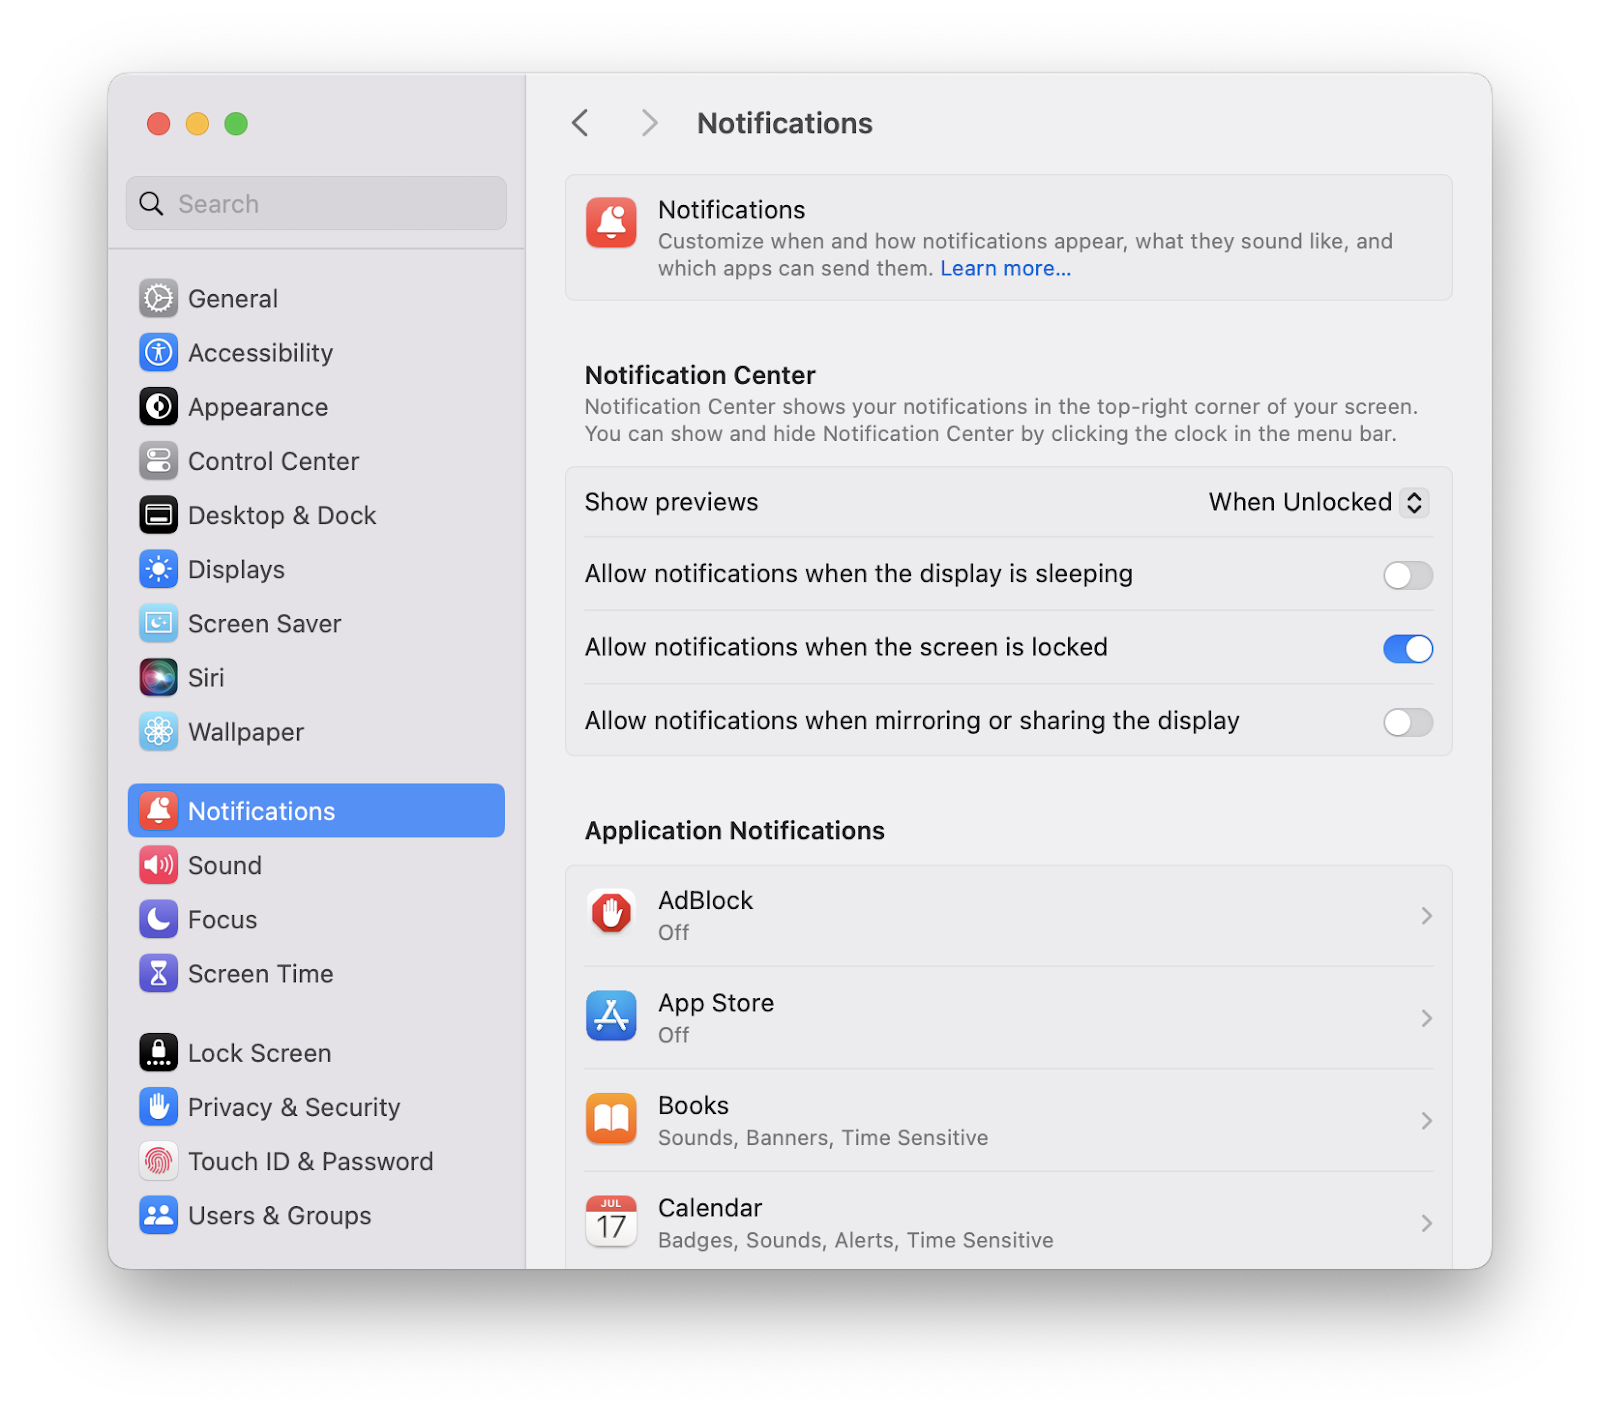Viewport: 1600px width, 1412px height.
Task: Disable notifications when screen is locked
Action: click(x=1408, y=649)
